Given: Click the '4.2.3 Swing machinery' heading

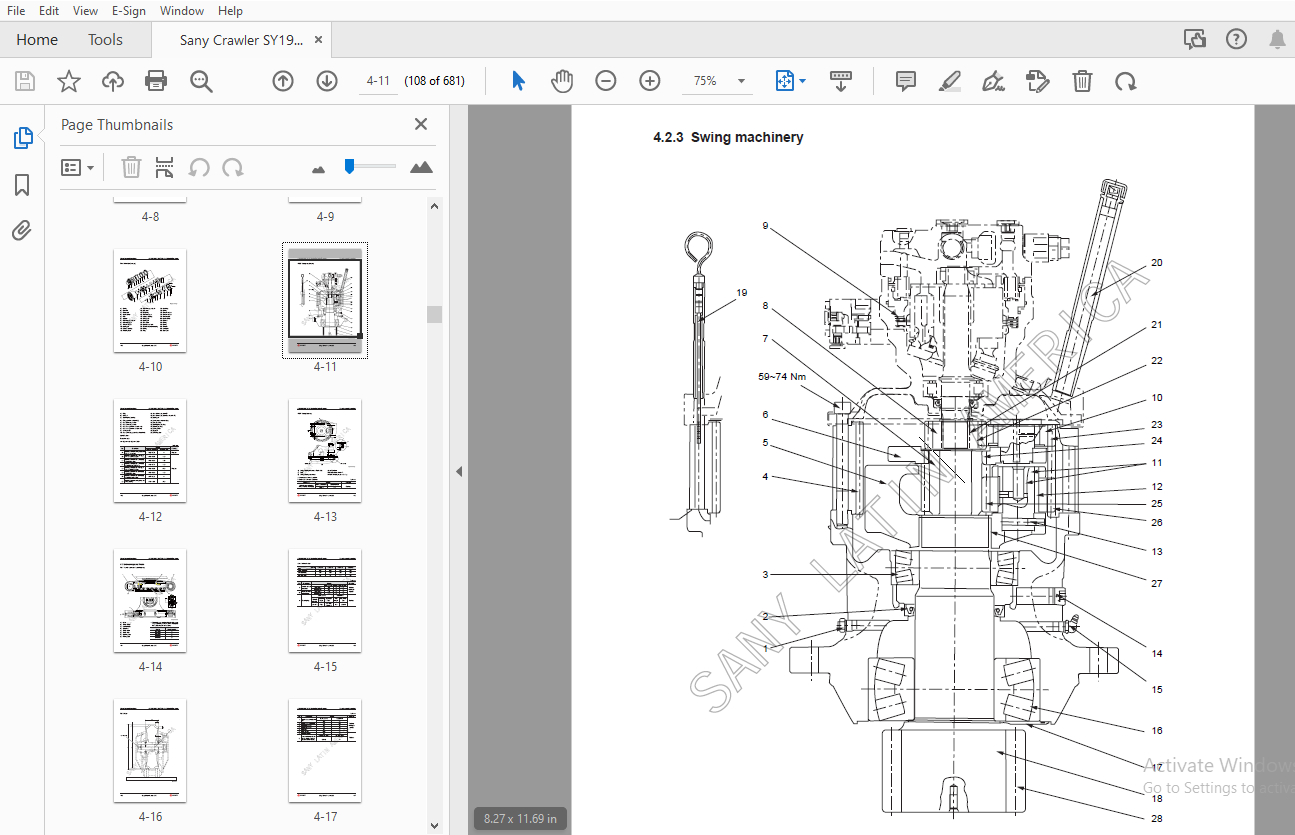Looking at the screenshot, I should tap(728, 138).
